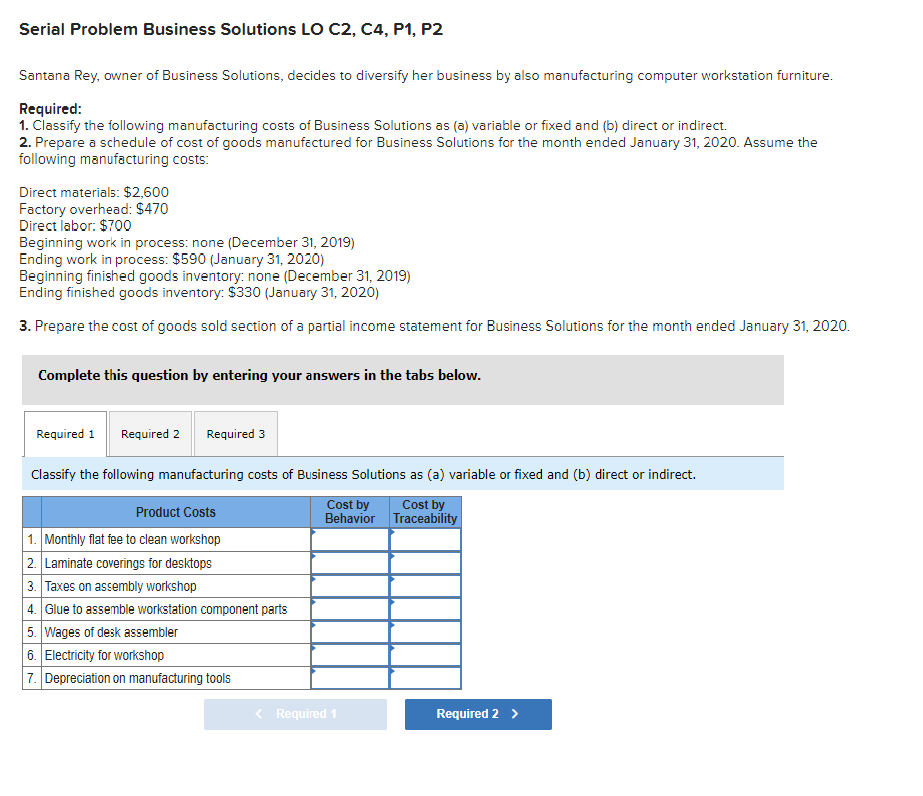Open Cost by Traceability cell for Taxes on assembly workshop

point(425,586)
